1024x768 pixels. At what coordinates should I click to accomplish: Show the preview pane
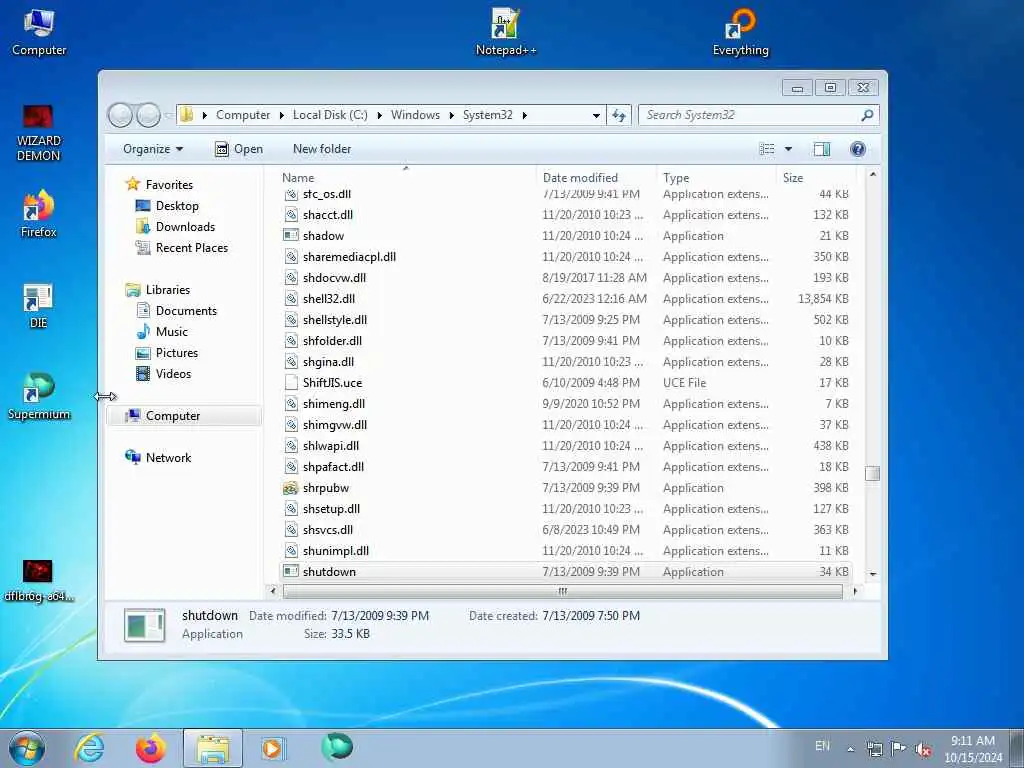[822, 150]
